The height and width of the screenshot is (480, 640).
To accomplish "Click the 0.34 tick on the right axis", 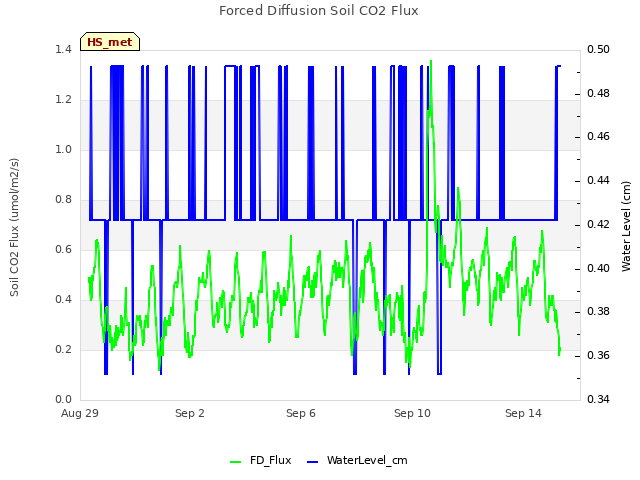I will pyautogui.click(x=598, y=399).
